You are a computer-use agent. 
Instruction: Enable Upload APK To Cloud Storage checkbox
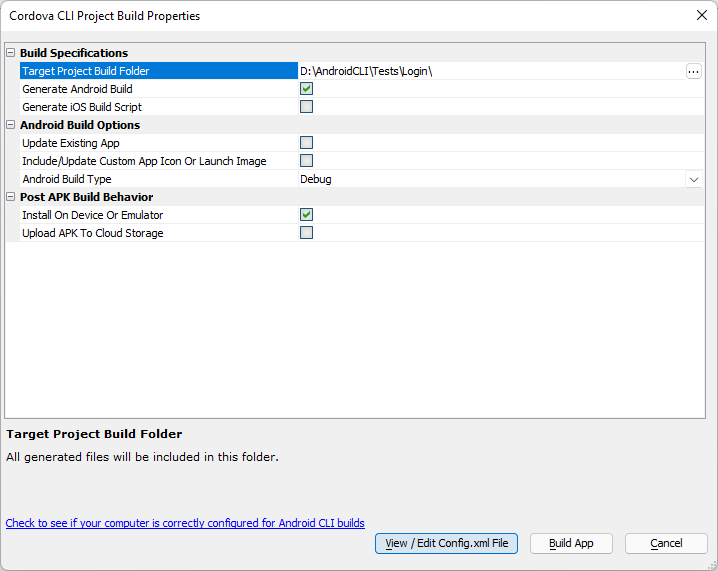click(306, 233)
